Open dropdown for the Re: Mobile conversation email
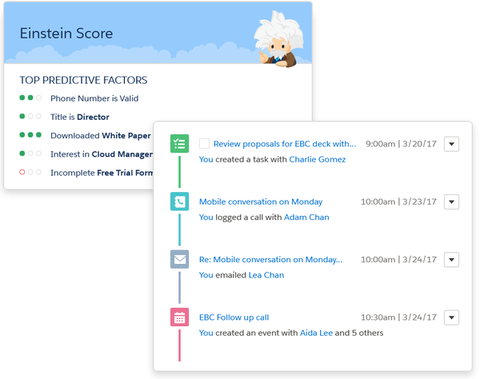This screenshot has height=379, width=480. [x=451, y=260]
